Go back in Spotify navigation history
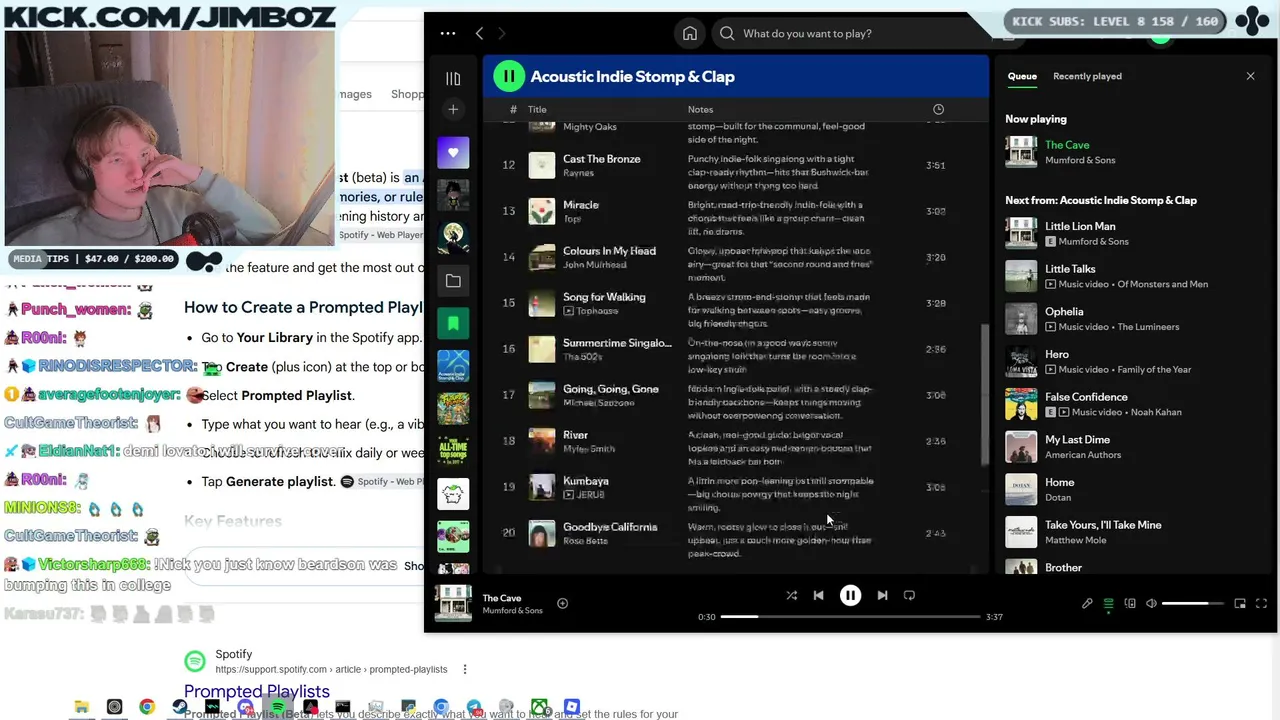This screenshot has height=720, width=1280. pyautogui.click(x=479, y=33)
